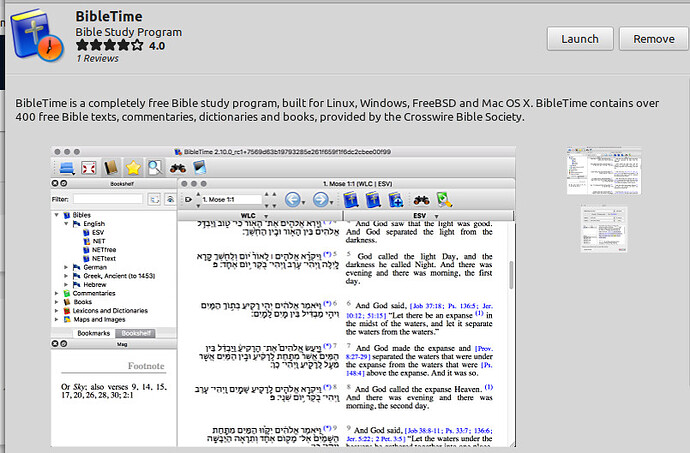Click the 'Footnote' heading in Mag panel
The width and height of the screenshot is (690, 453).
(x=146, y=366)
